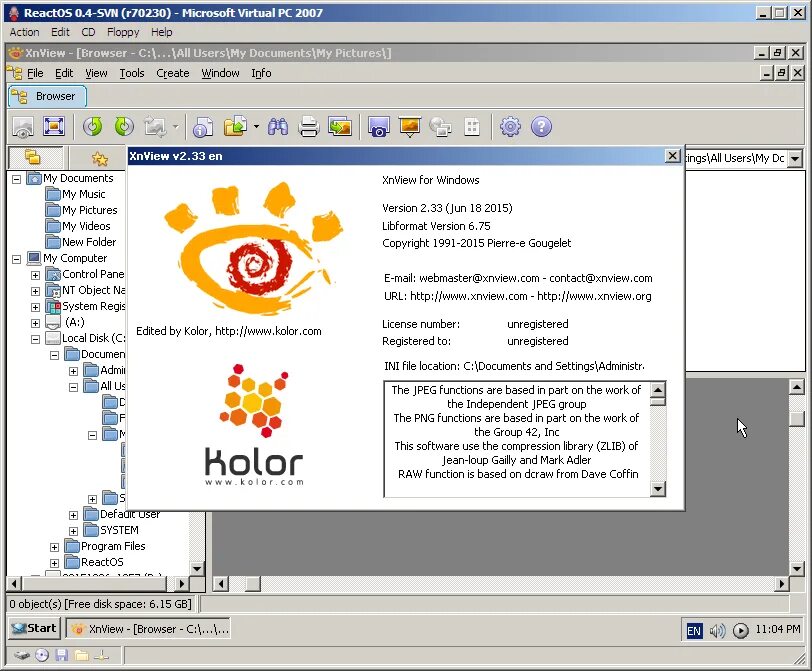Click the EN language indicator in tray
The width and height of the screenshot is (812, 671).
coord(694,631)
